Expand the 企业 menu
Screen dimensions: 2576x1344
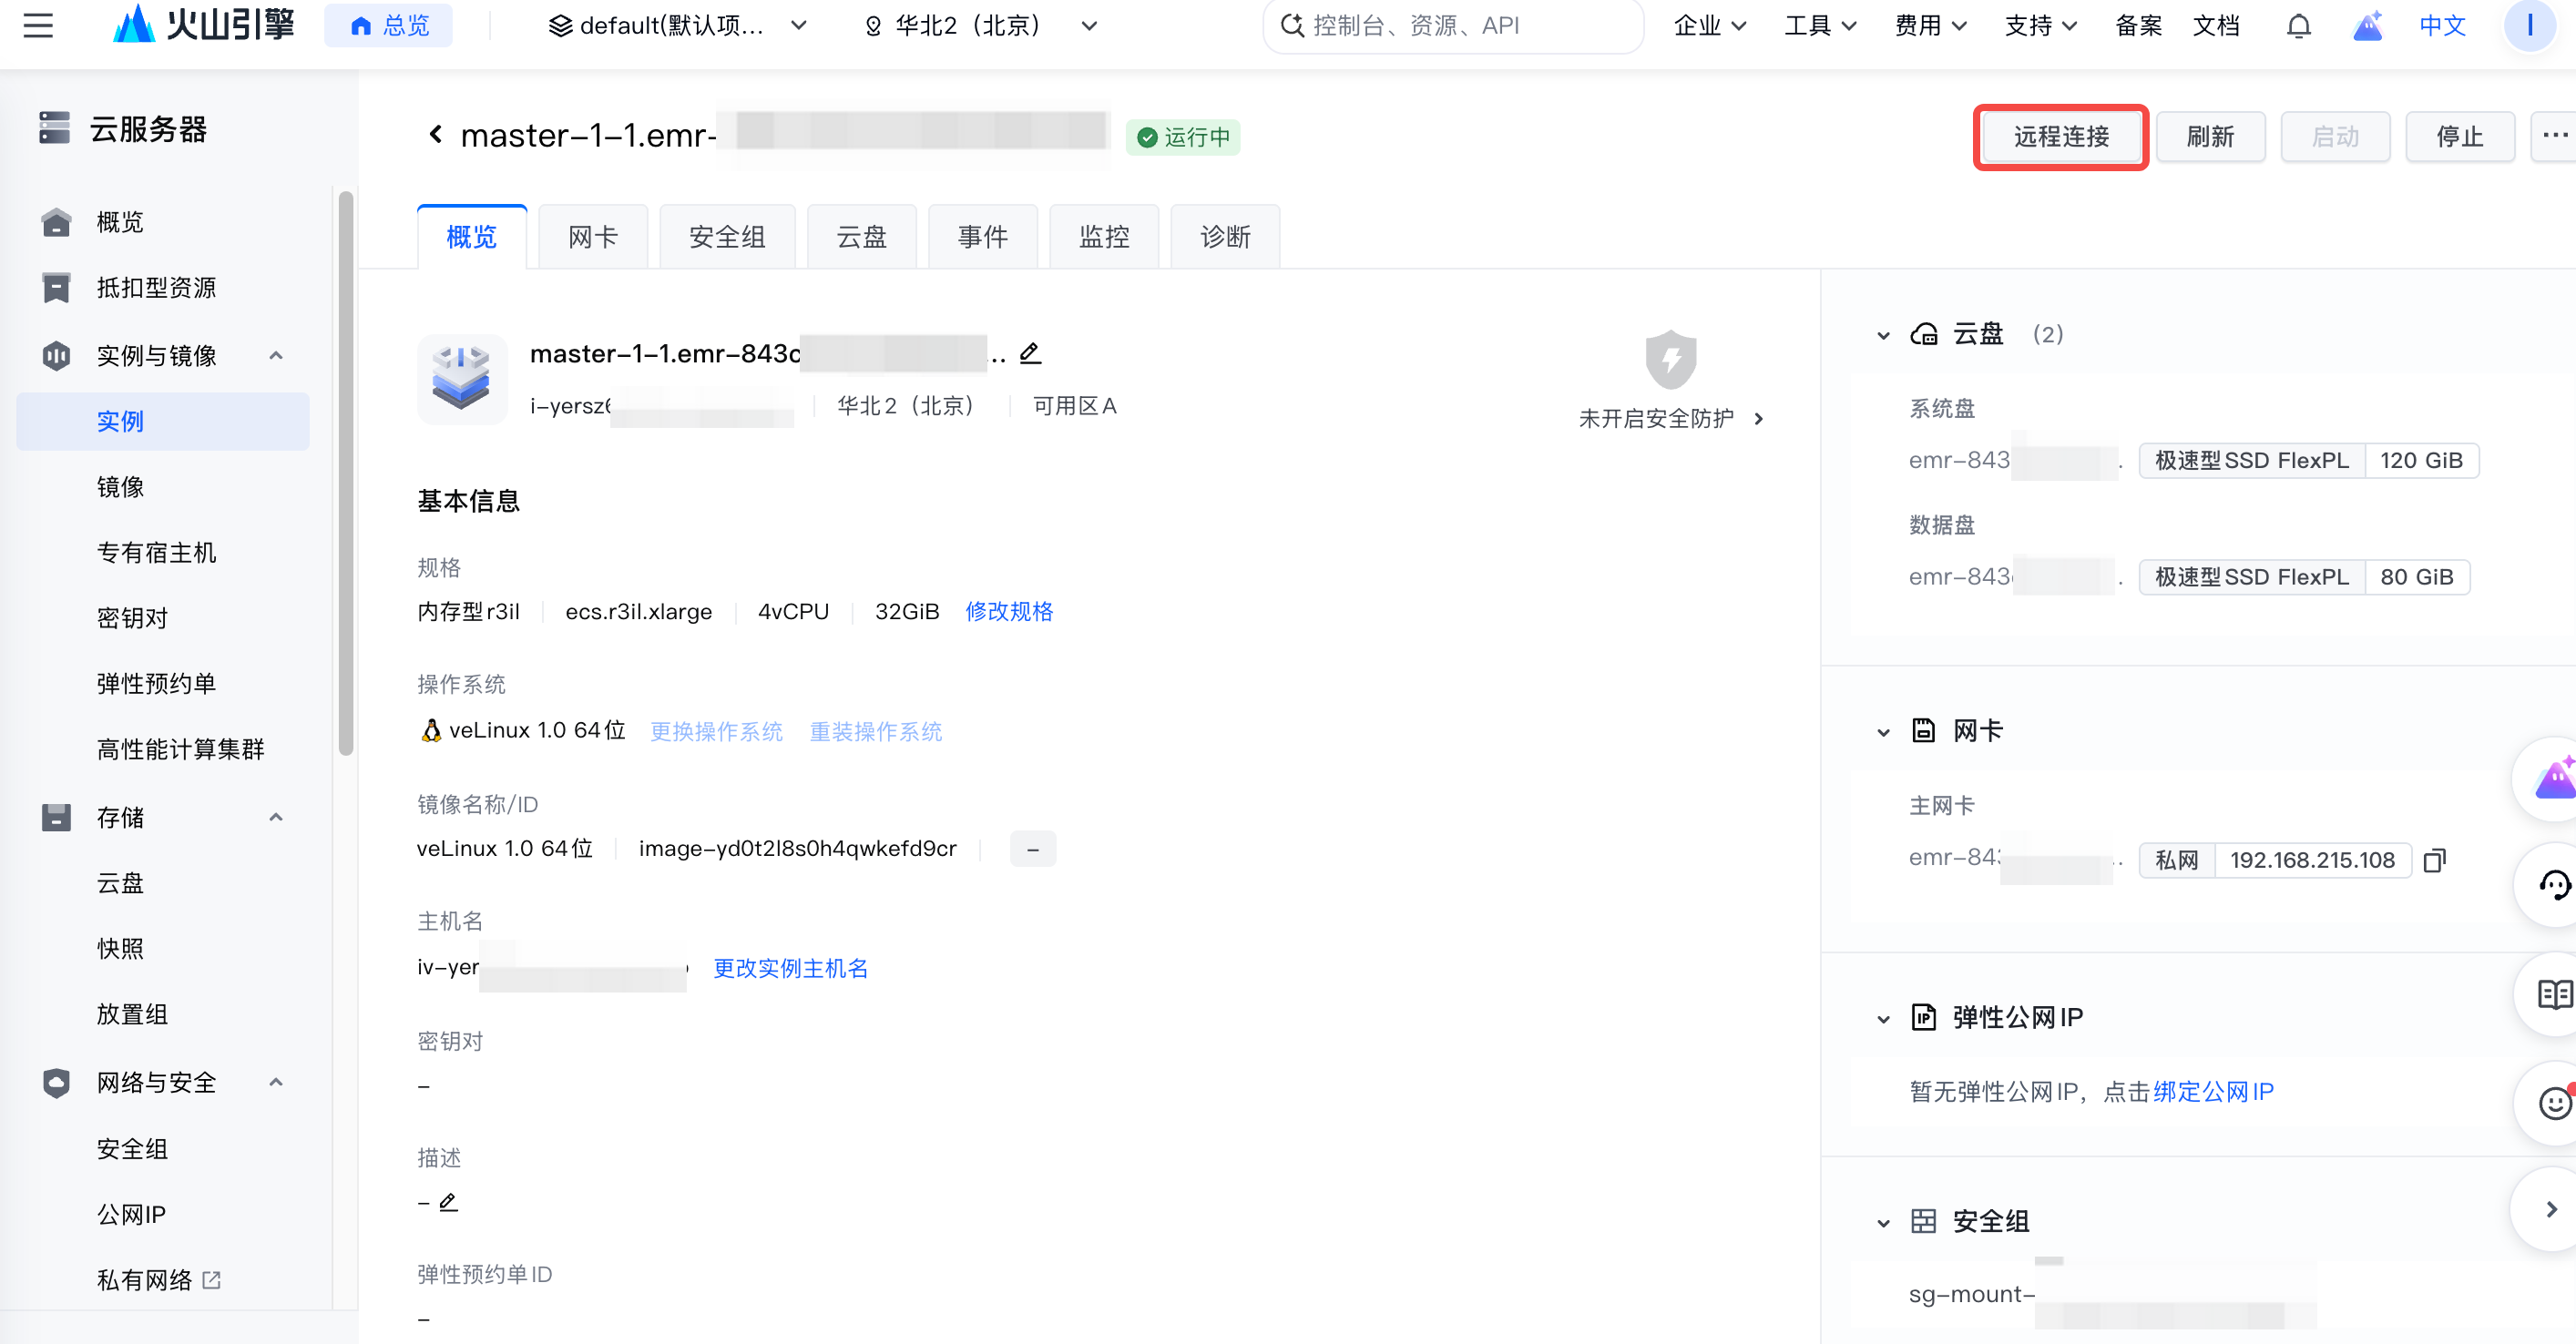click(1709, 25)
